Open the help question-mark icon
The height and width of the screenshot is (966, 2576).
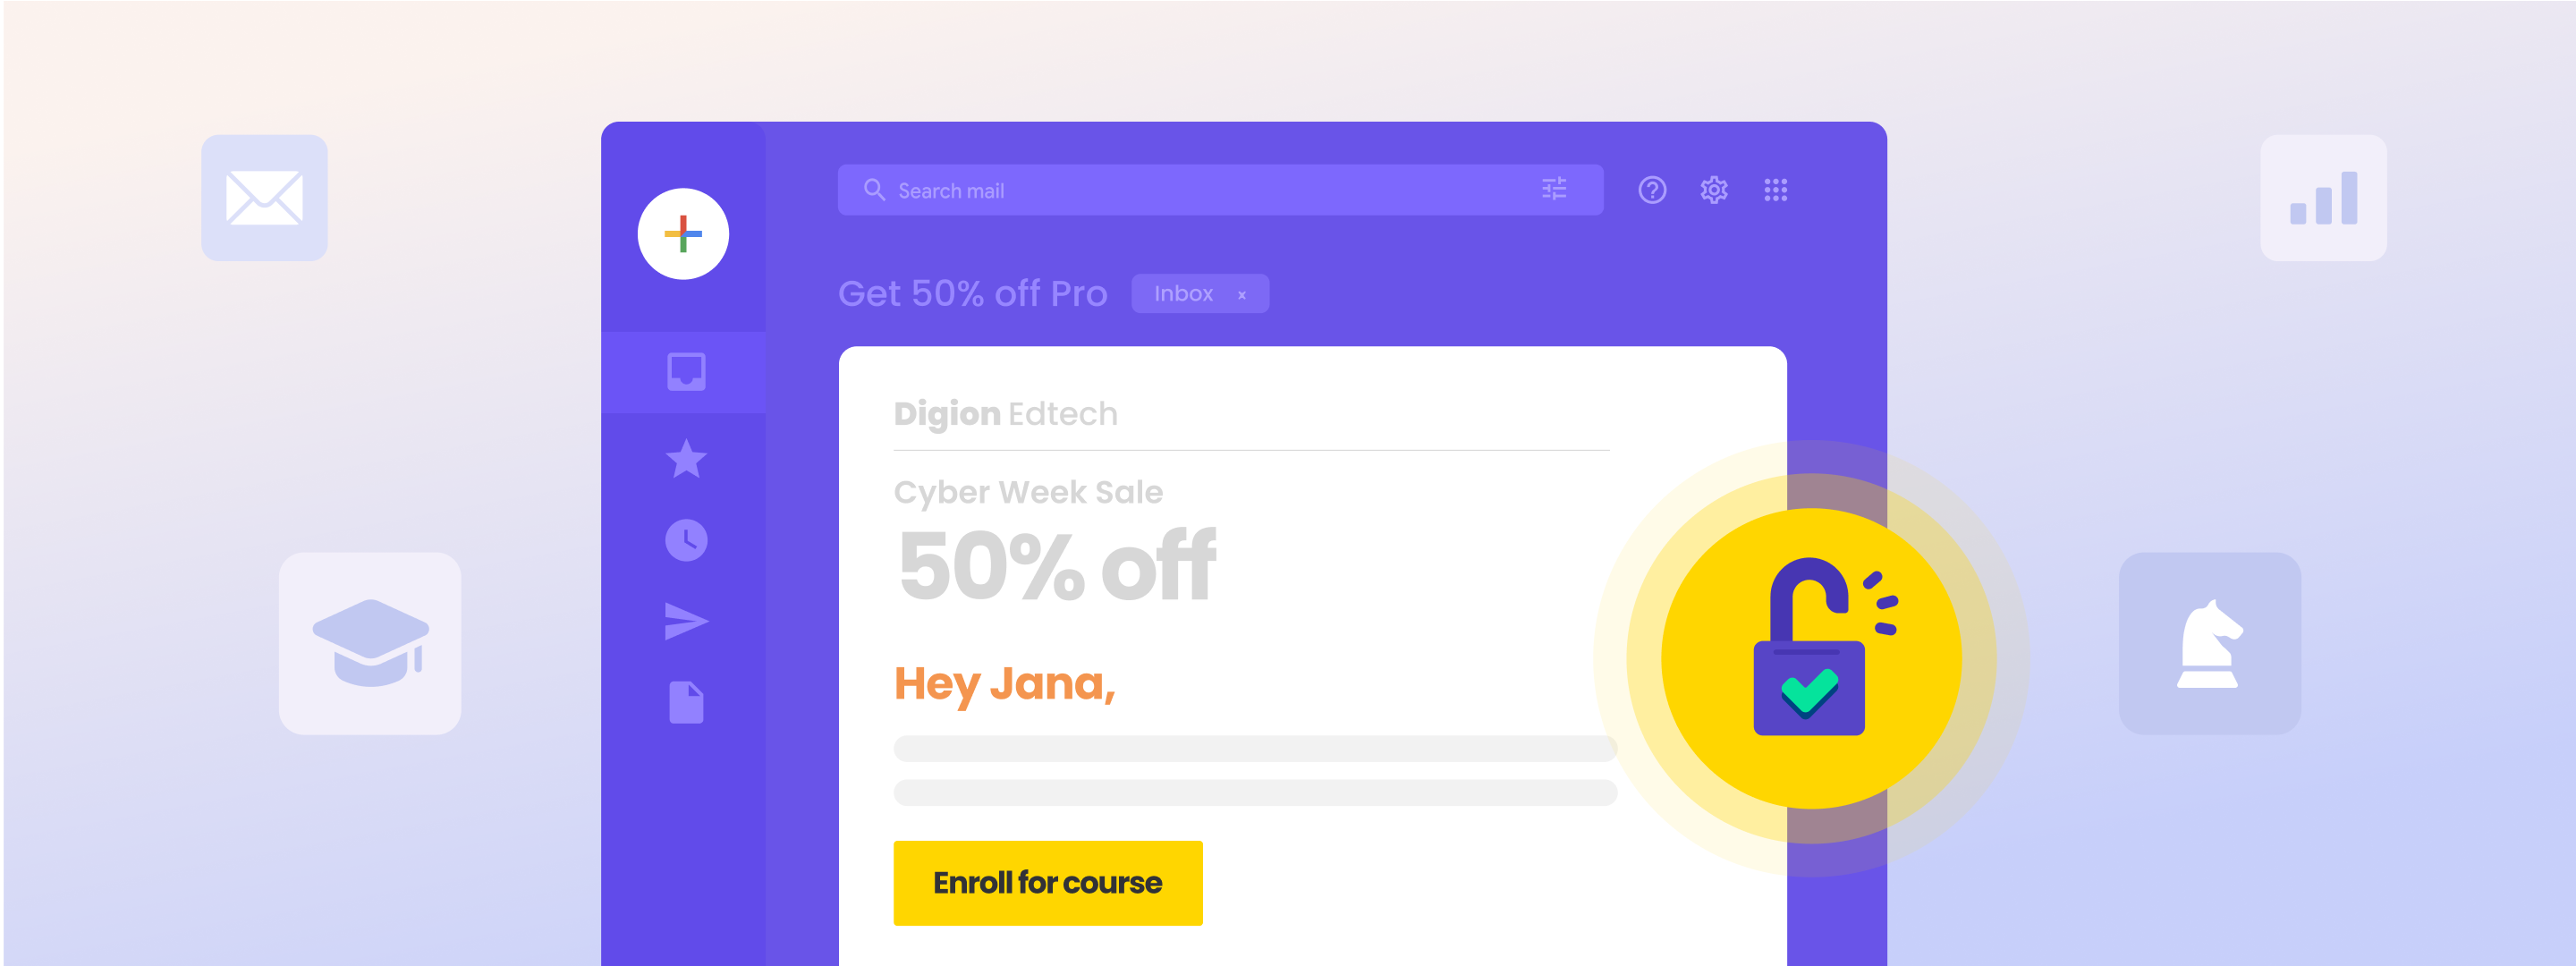[1652, 190]
